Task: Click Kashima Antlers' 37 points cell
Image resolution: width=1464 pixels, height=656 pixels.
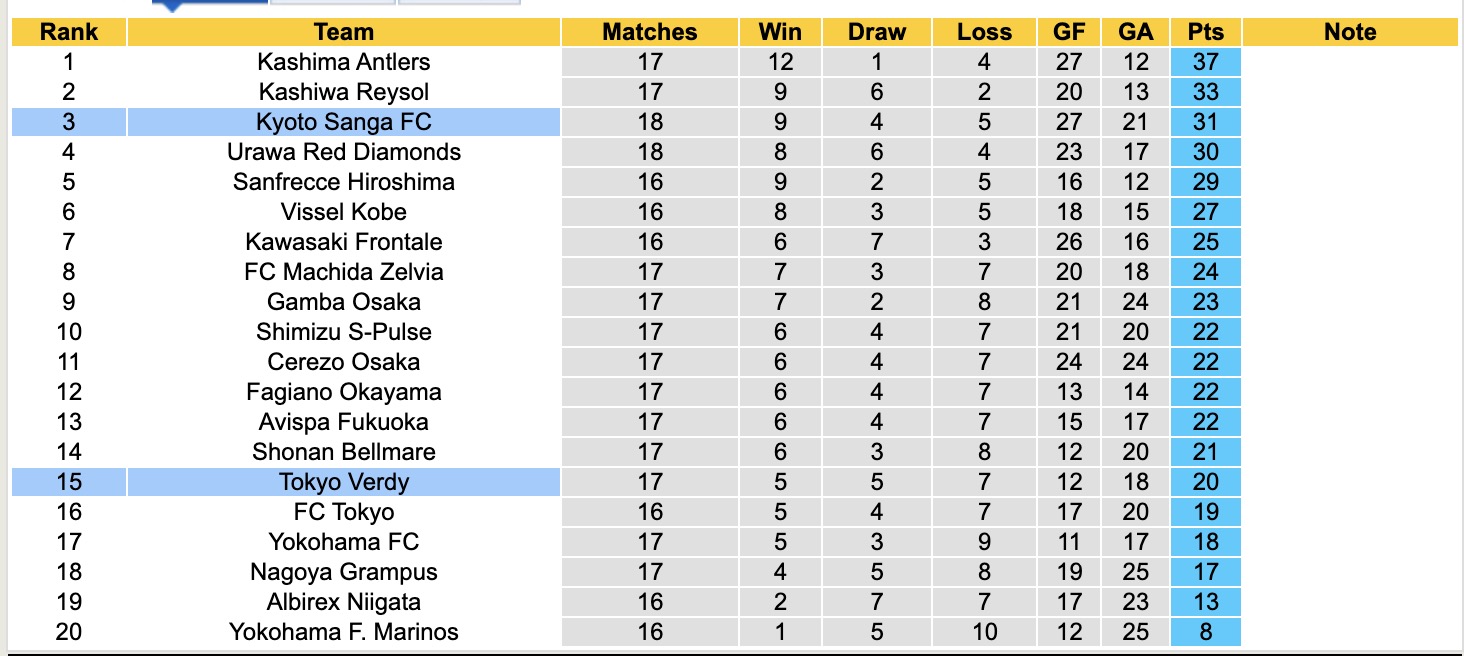Action: point(1205,62)
